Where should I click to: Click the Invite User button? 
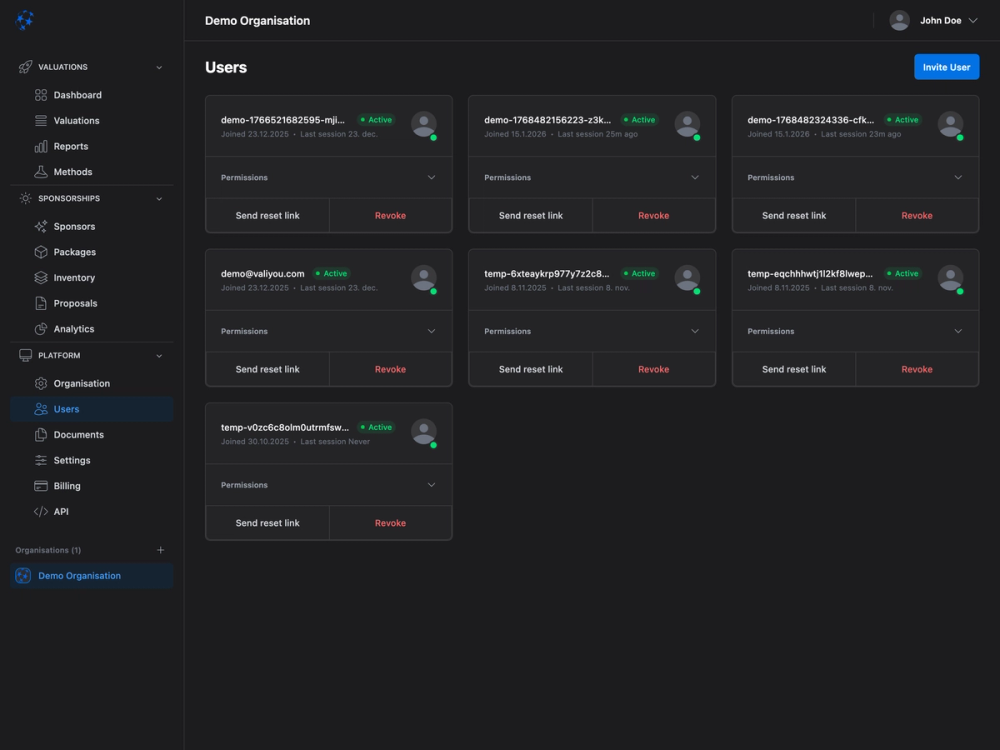[x=946, y=66]
